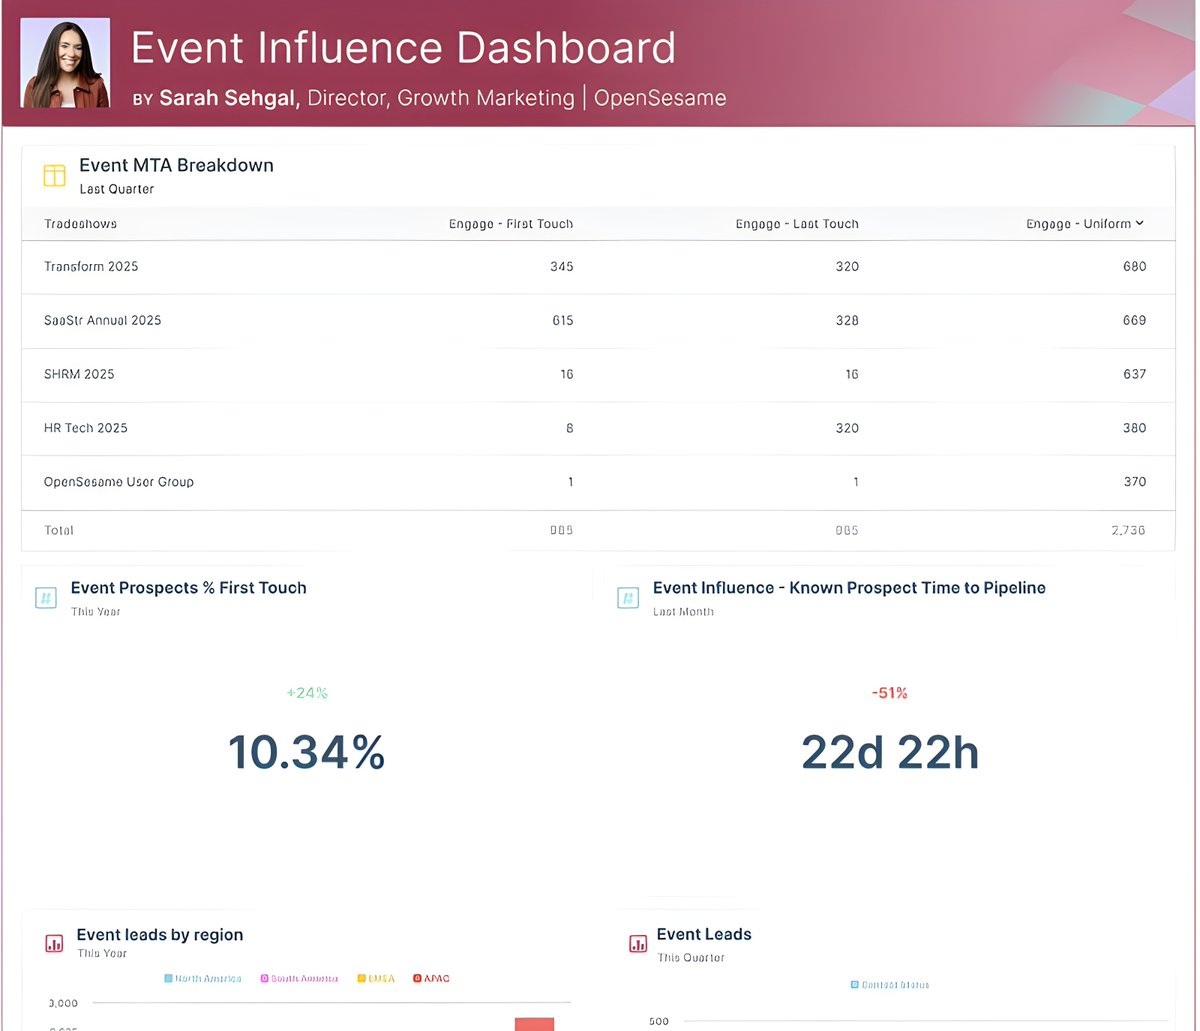
Task: Click SaaStr Annual first touch value 615
Action: [562, 321]
